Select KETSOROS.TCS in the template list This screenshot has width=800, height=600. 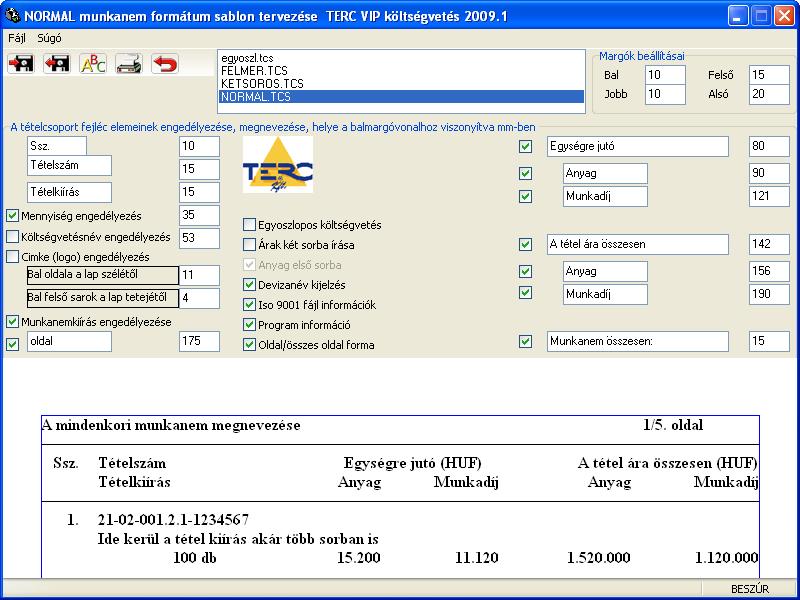click(x=401, y=84)
